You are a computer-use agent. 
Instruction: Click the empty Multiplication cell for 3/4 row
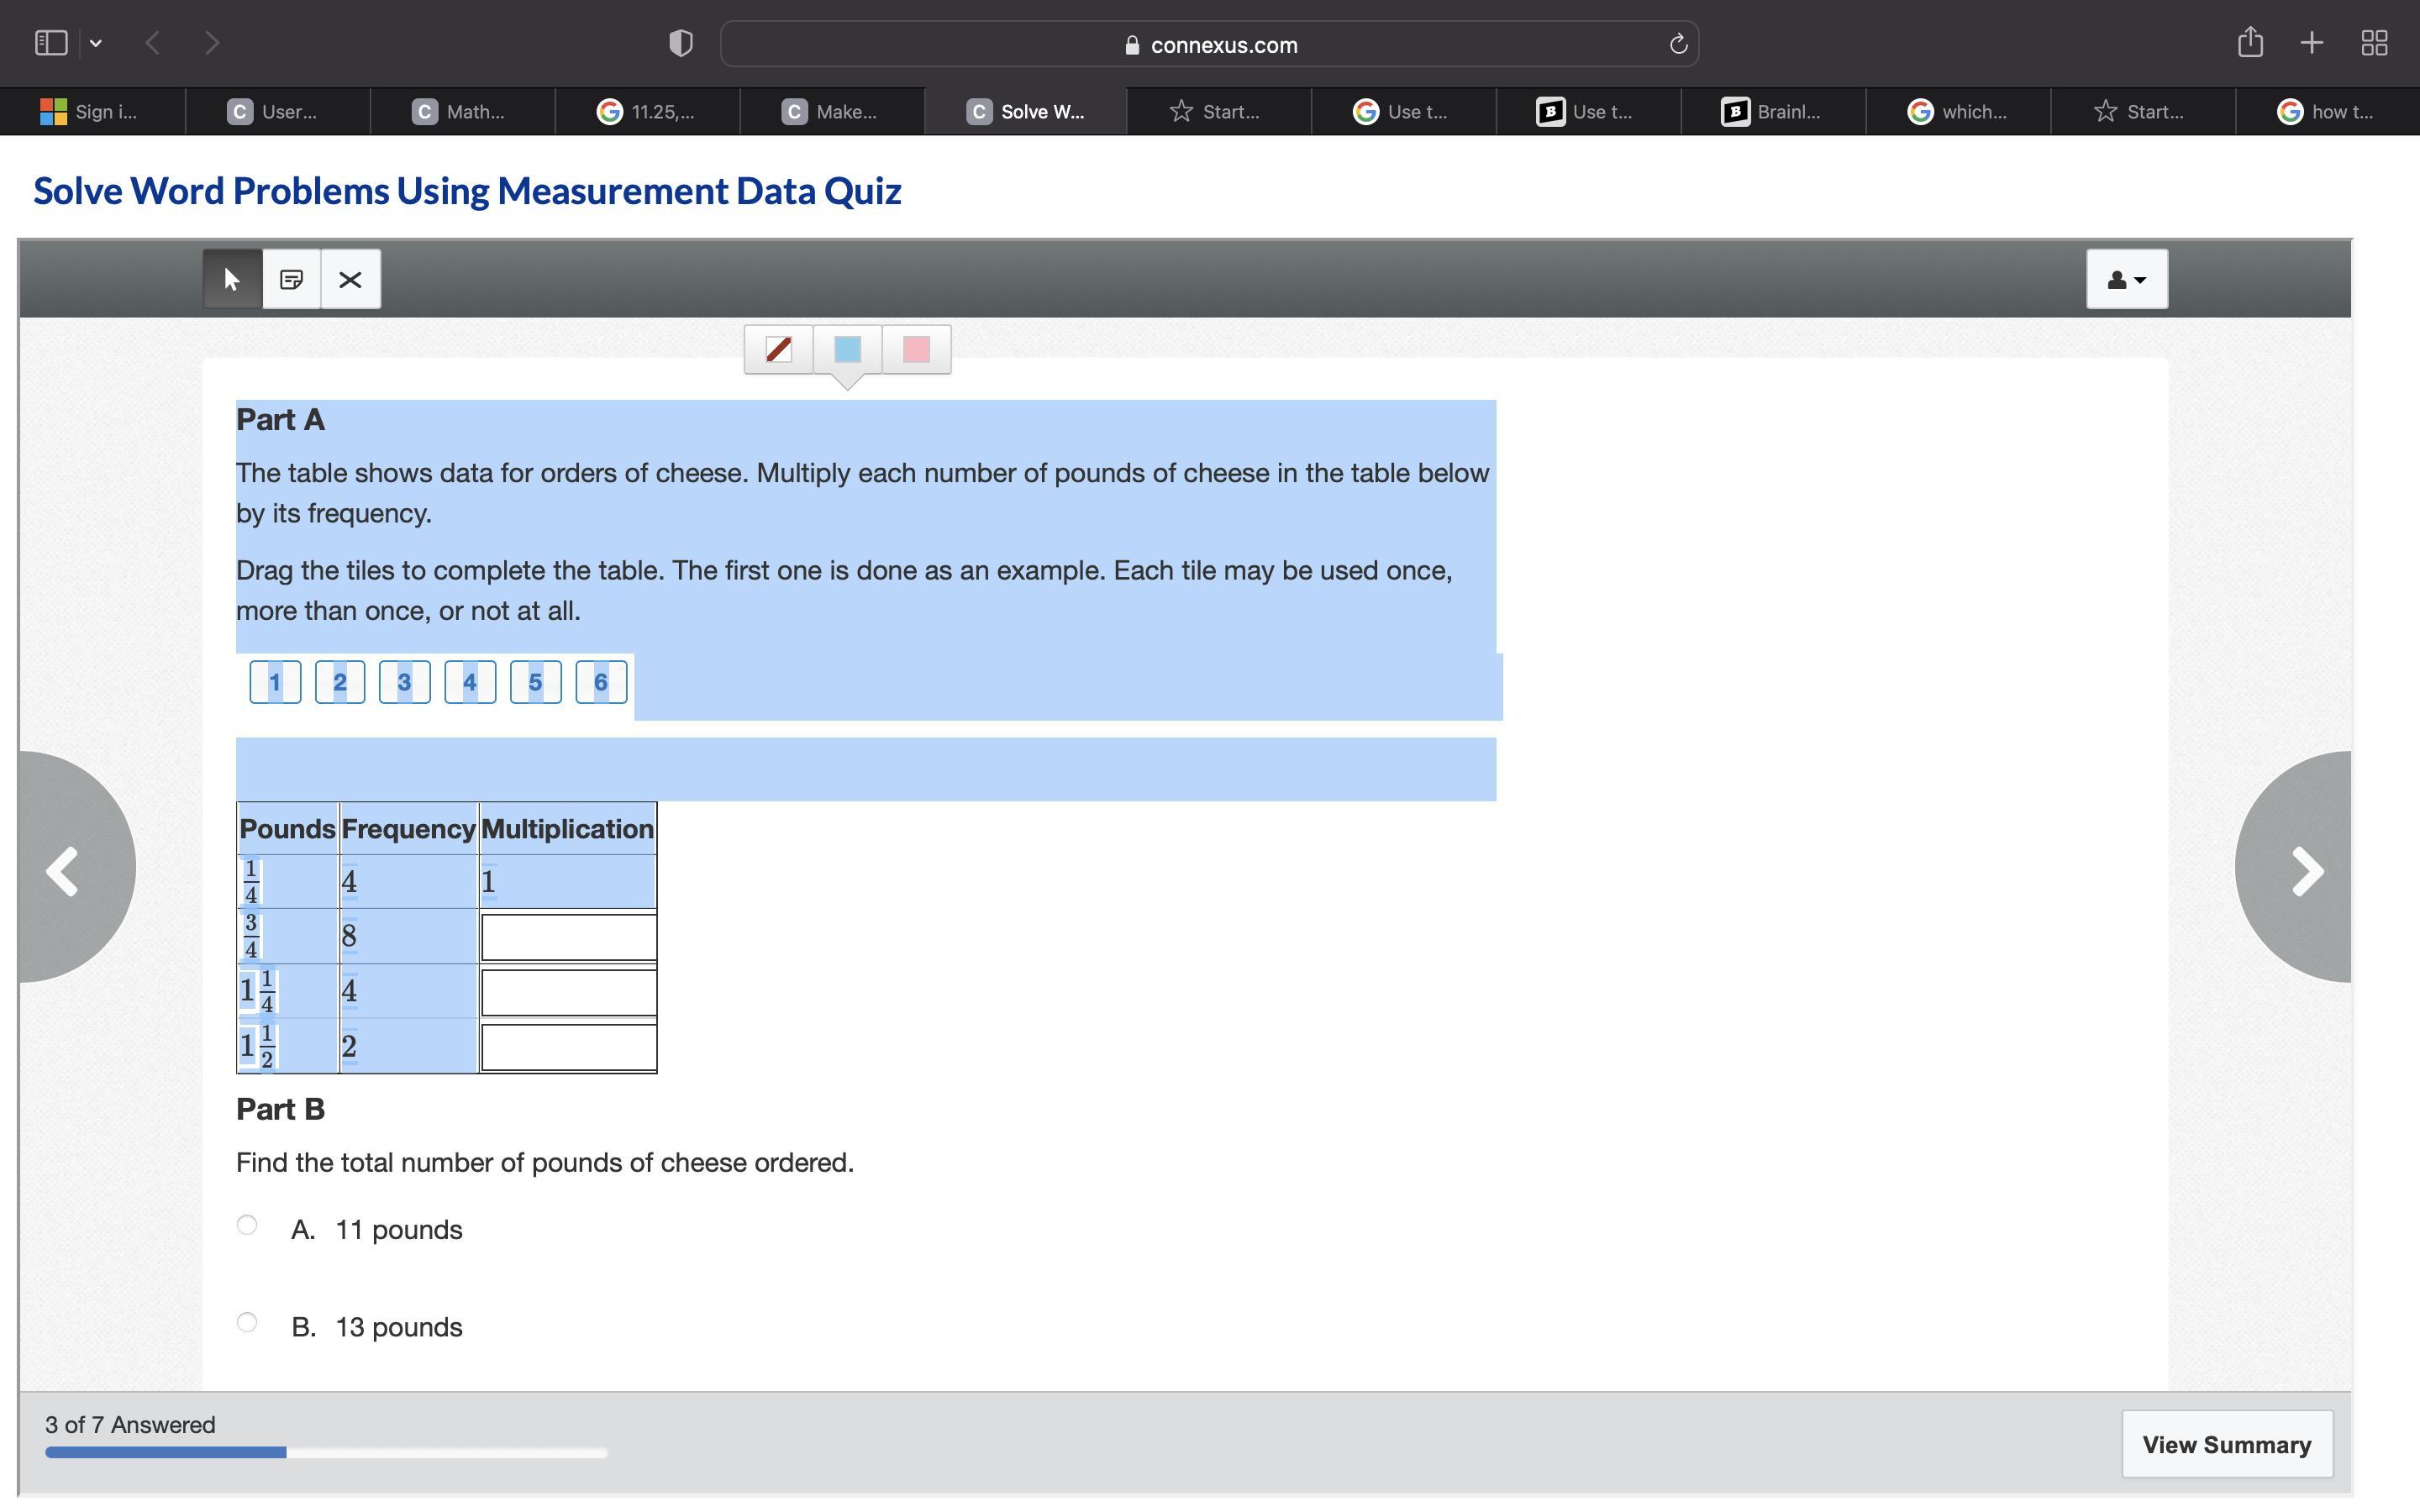point(568,937)
